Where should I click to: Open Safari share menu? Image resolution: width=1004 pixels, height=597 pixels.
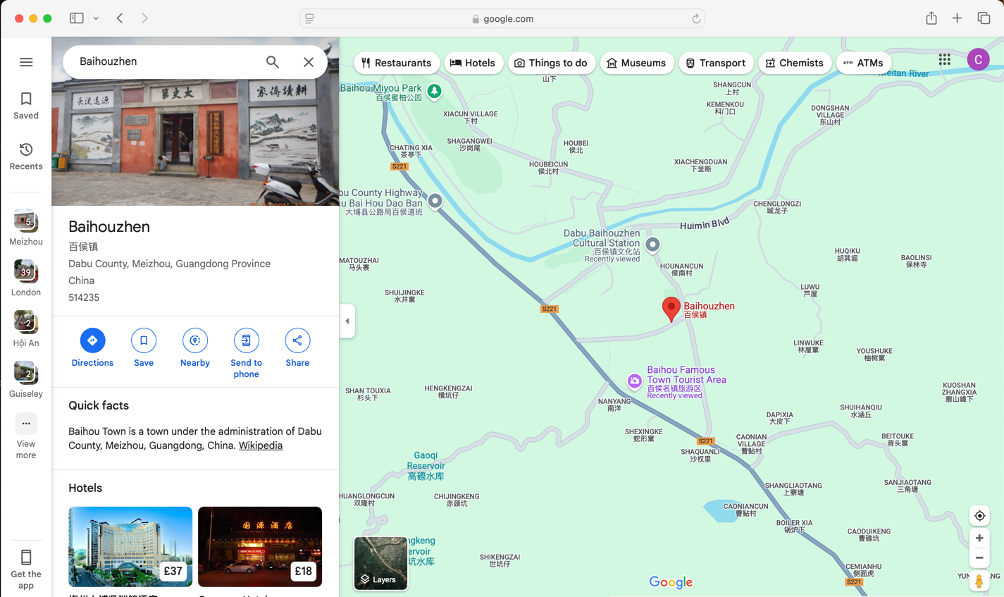(931, 19)
